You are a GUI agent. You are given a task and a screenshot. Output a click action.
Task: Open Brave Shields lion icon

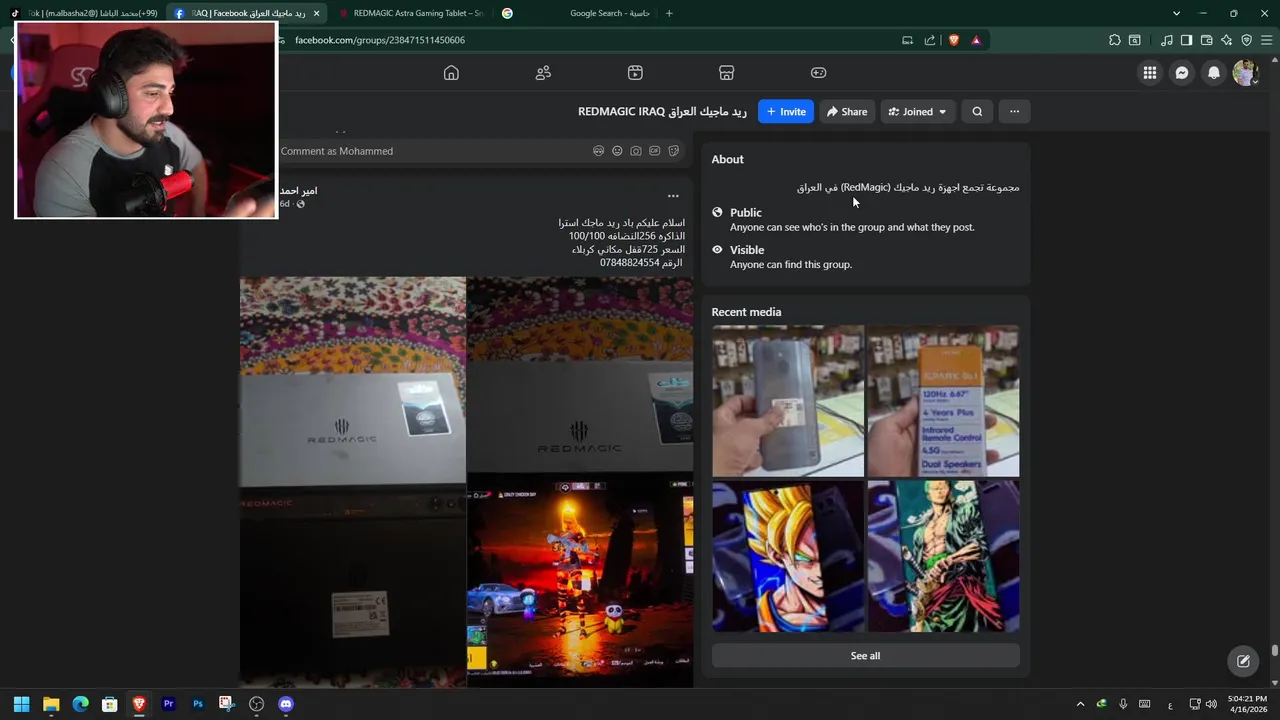click(954, 40)
